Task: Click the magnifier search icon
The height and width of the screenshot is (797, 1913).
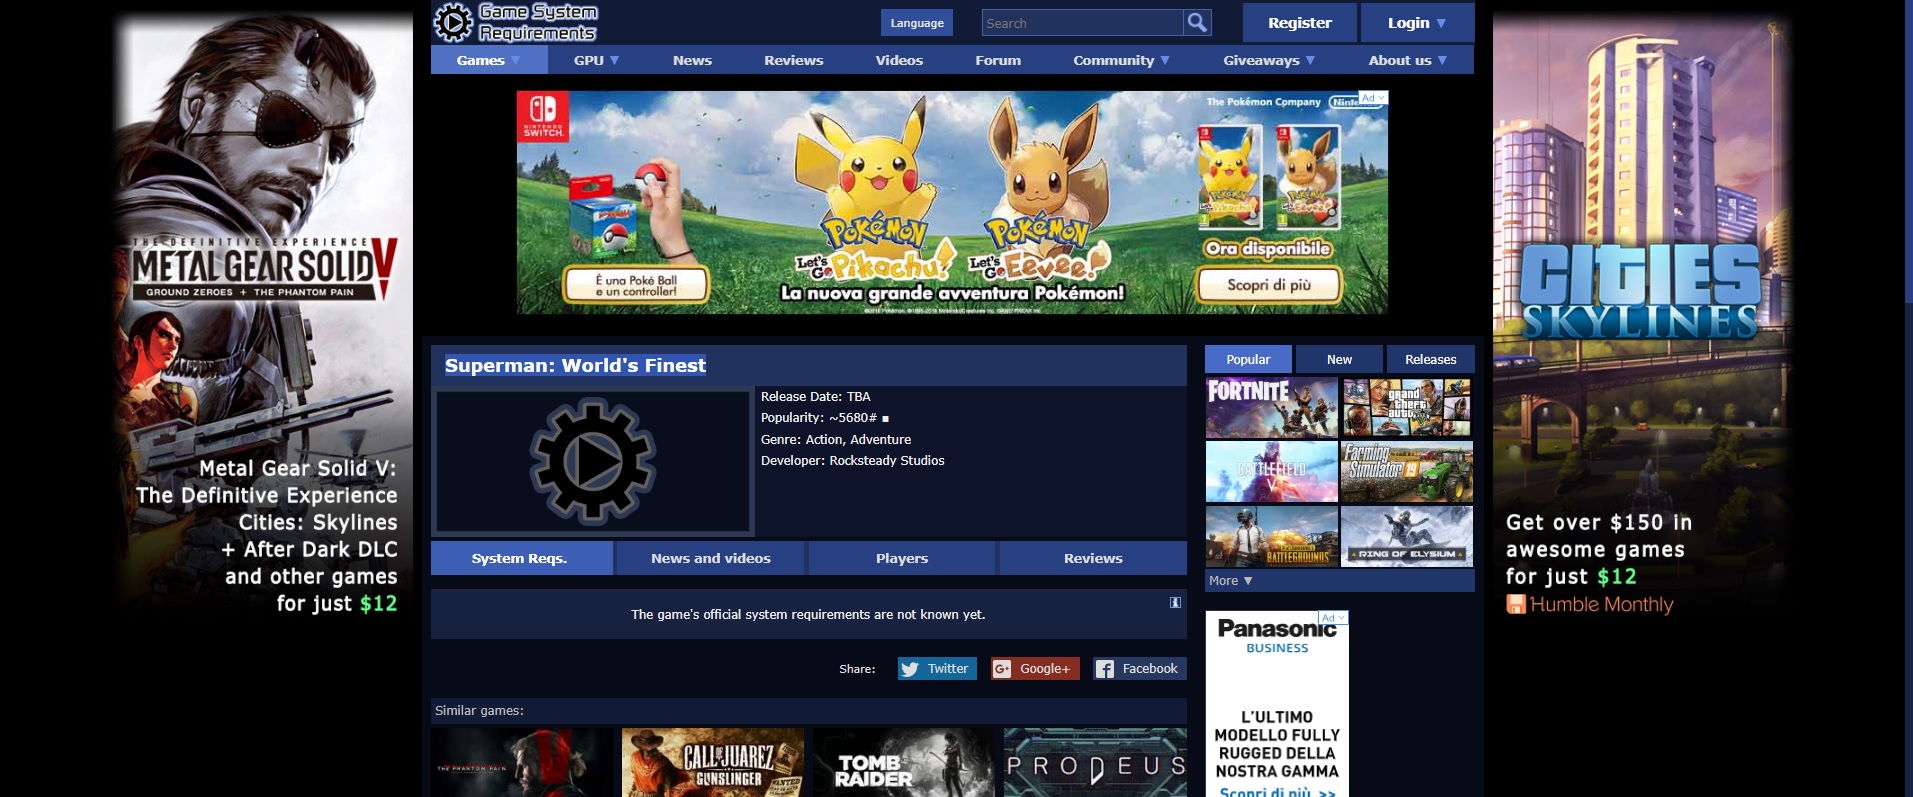Action: [1197, 23]
